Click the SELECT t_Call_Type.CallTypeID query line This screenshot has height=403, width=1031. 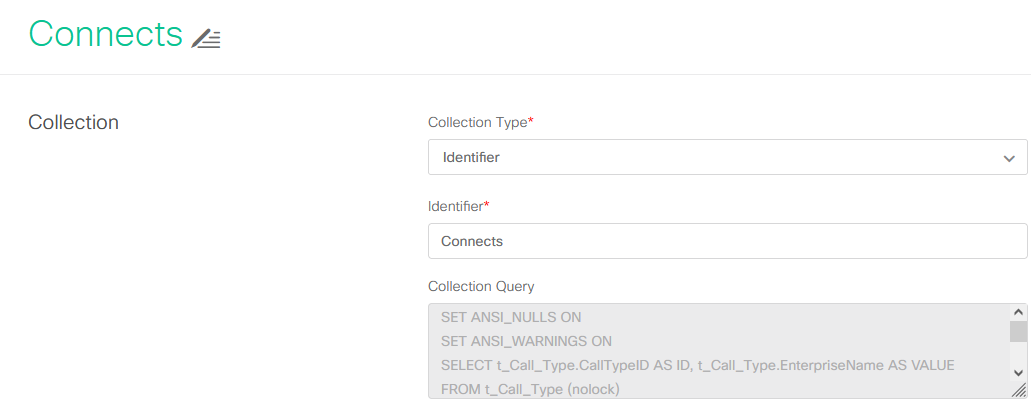pyautogui.click(x=698, y=365)
